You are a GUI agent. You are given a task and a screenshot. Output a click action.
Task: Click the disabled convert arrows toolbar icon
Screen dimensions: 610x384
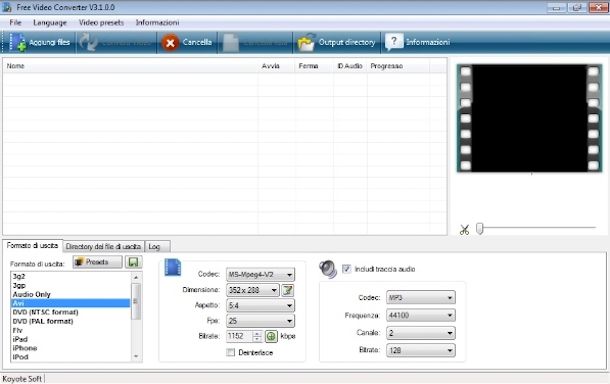click(x=89, y=42)
